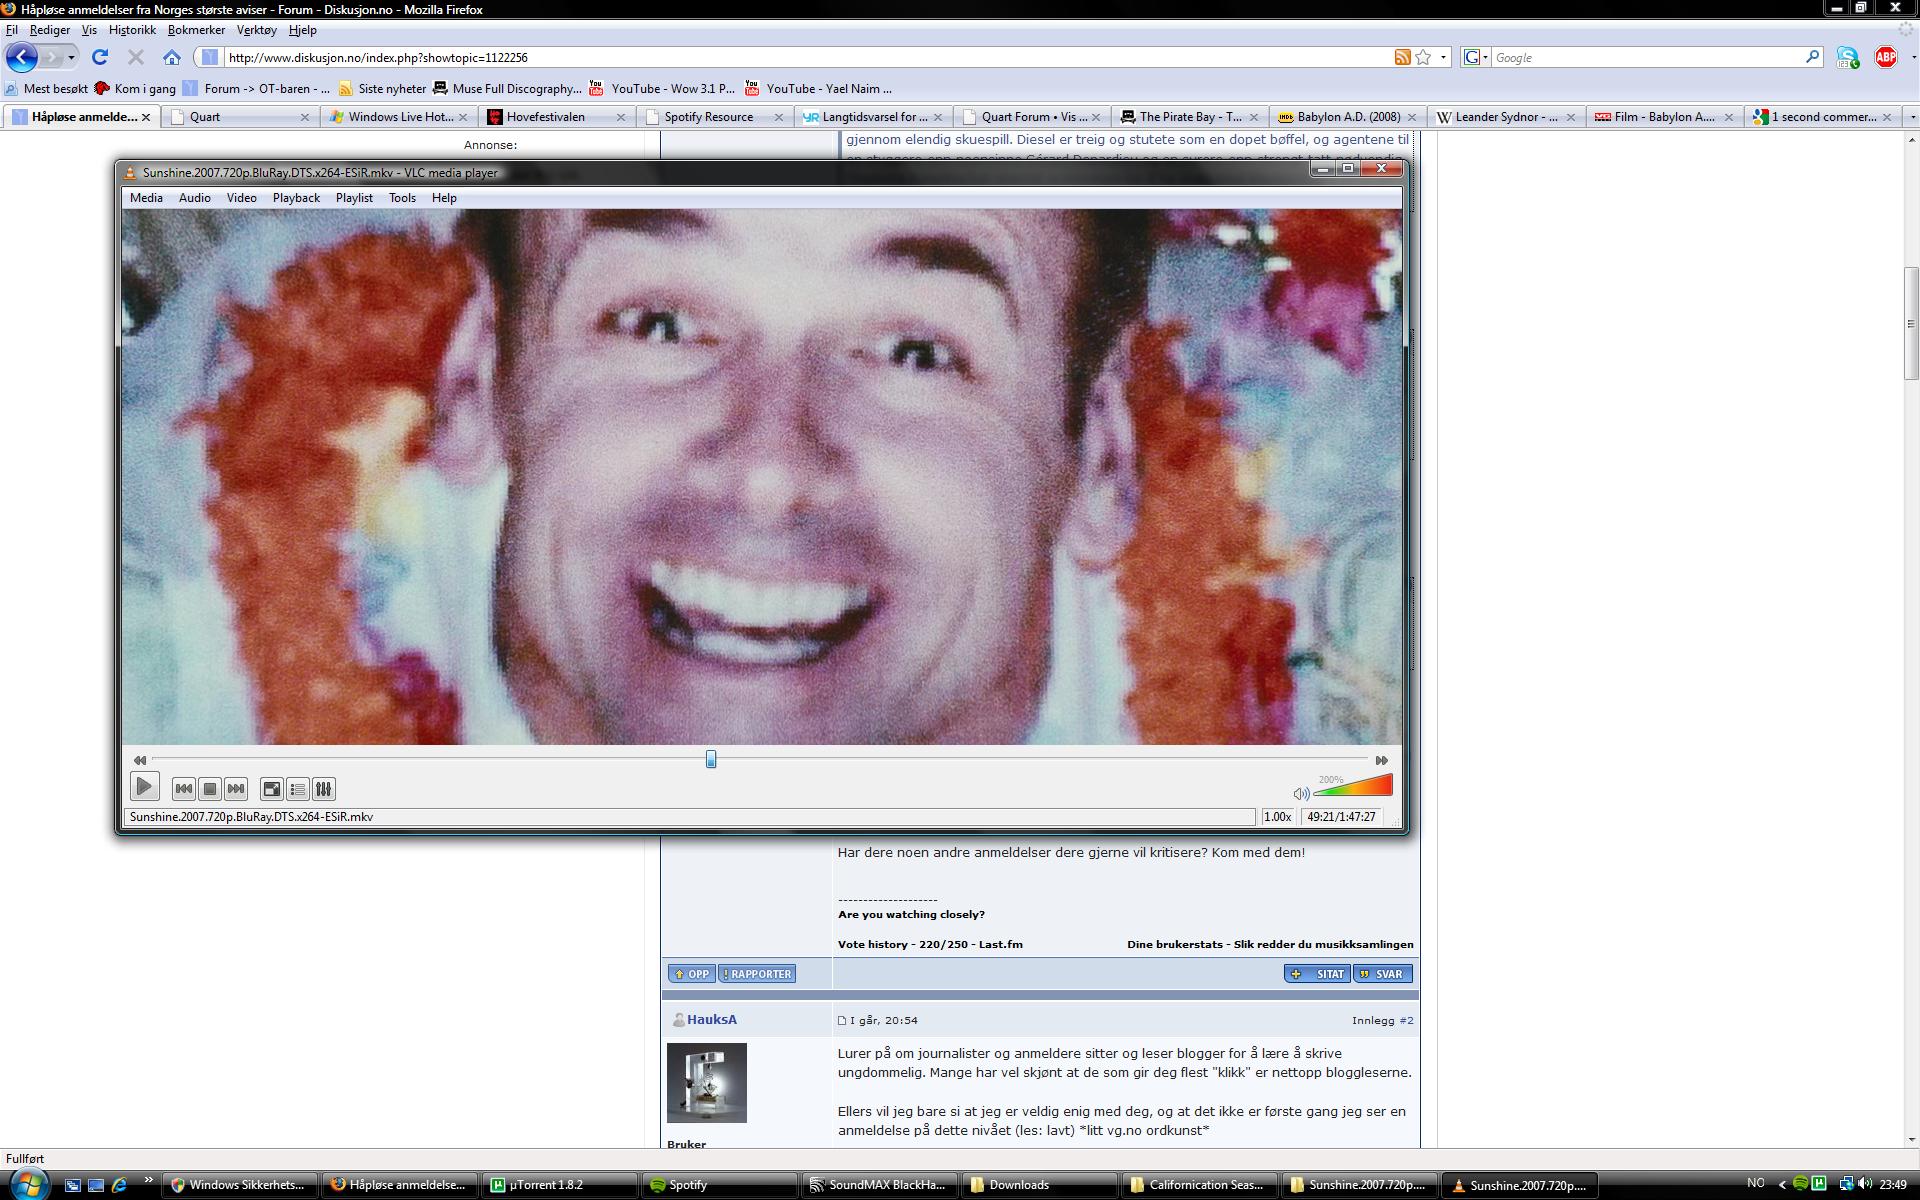
Task: Open Adblock Plus icon
Action: (1886, 57)
